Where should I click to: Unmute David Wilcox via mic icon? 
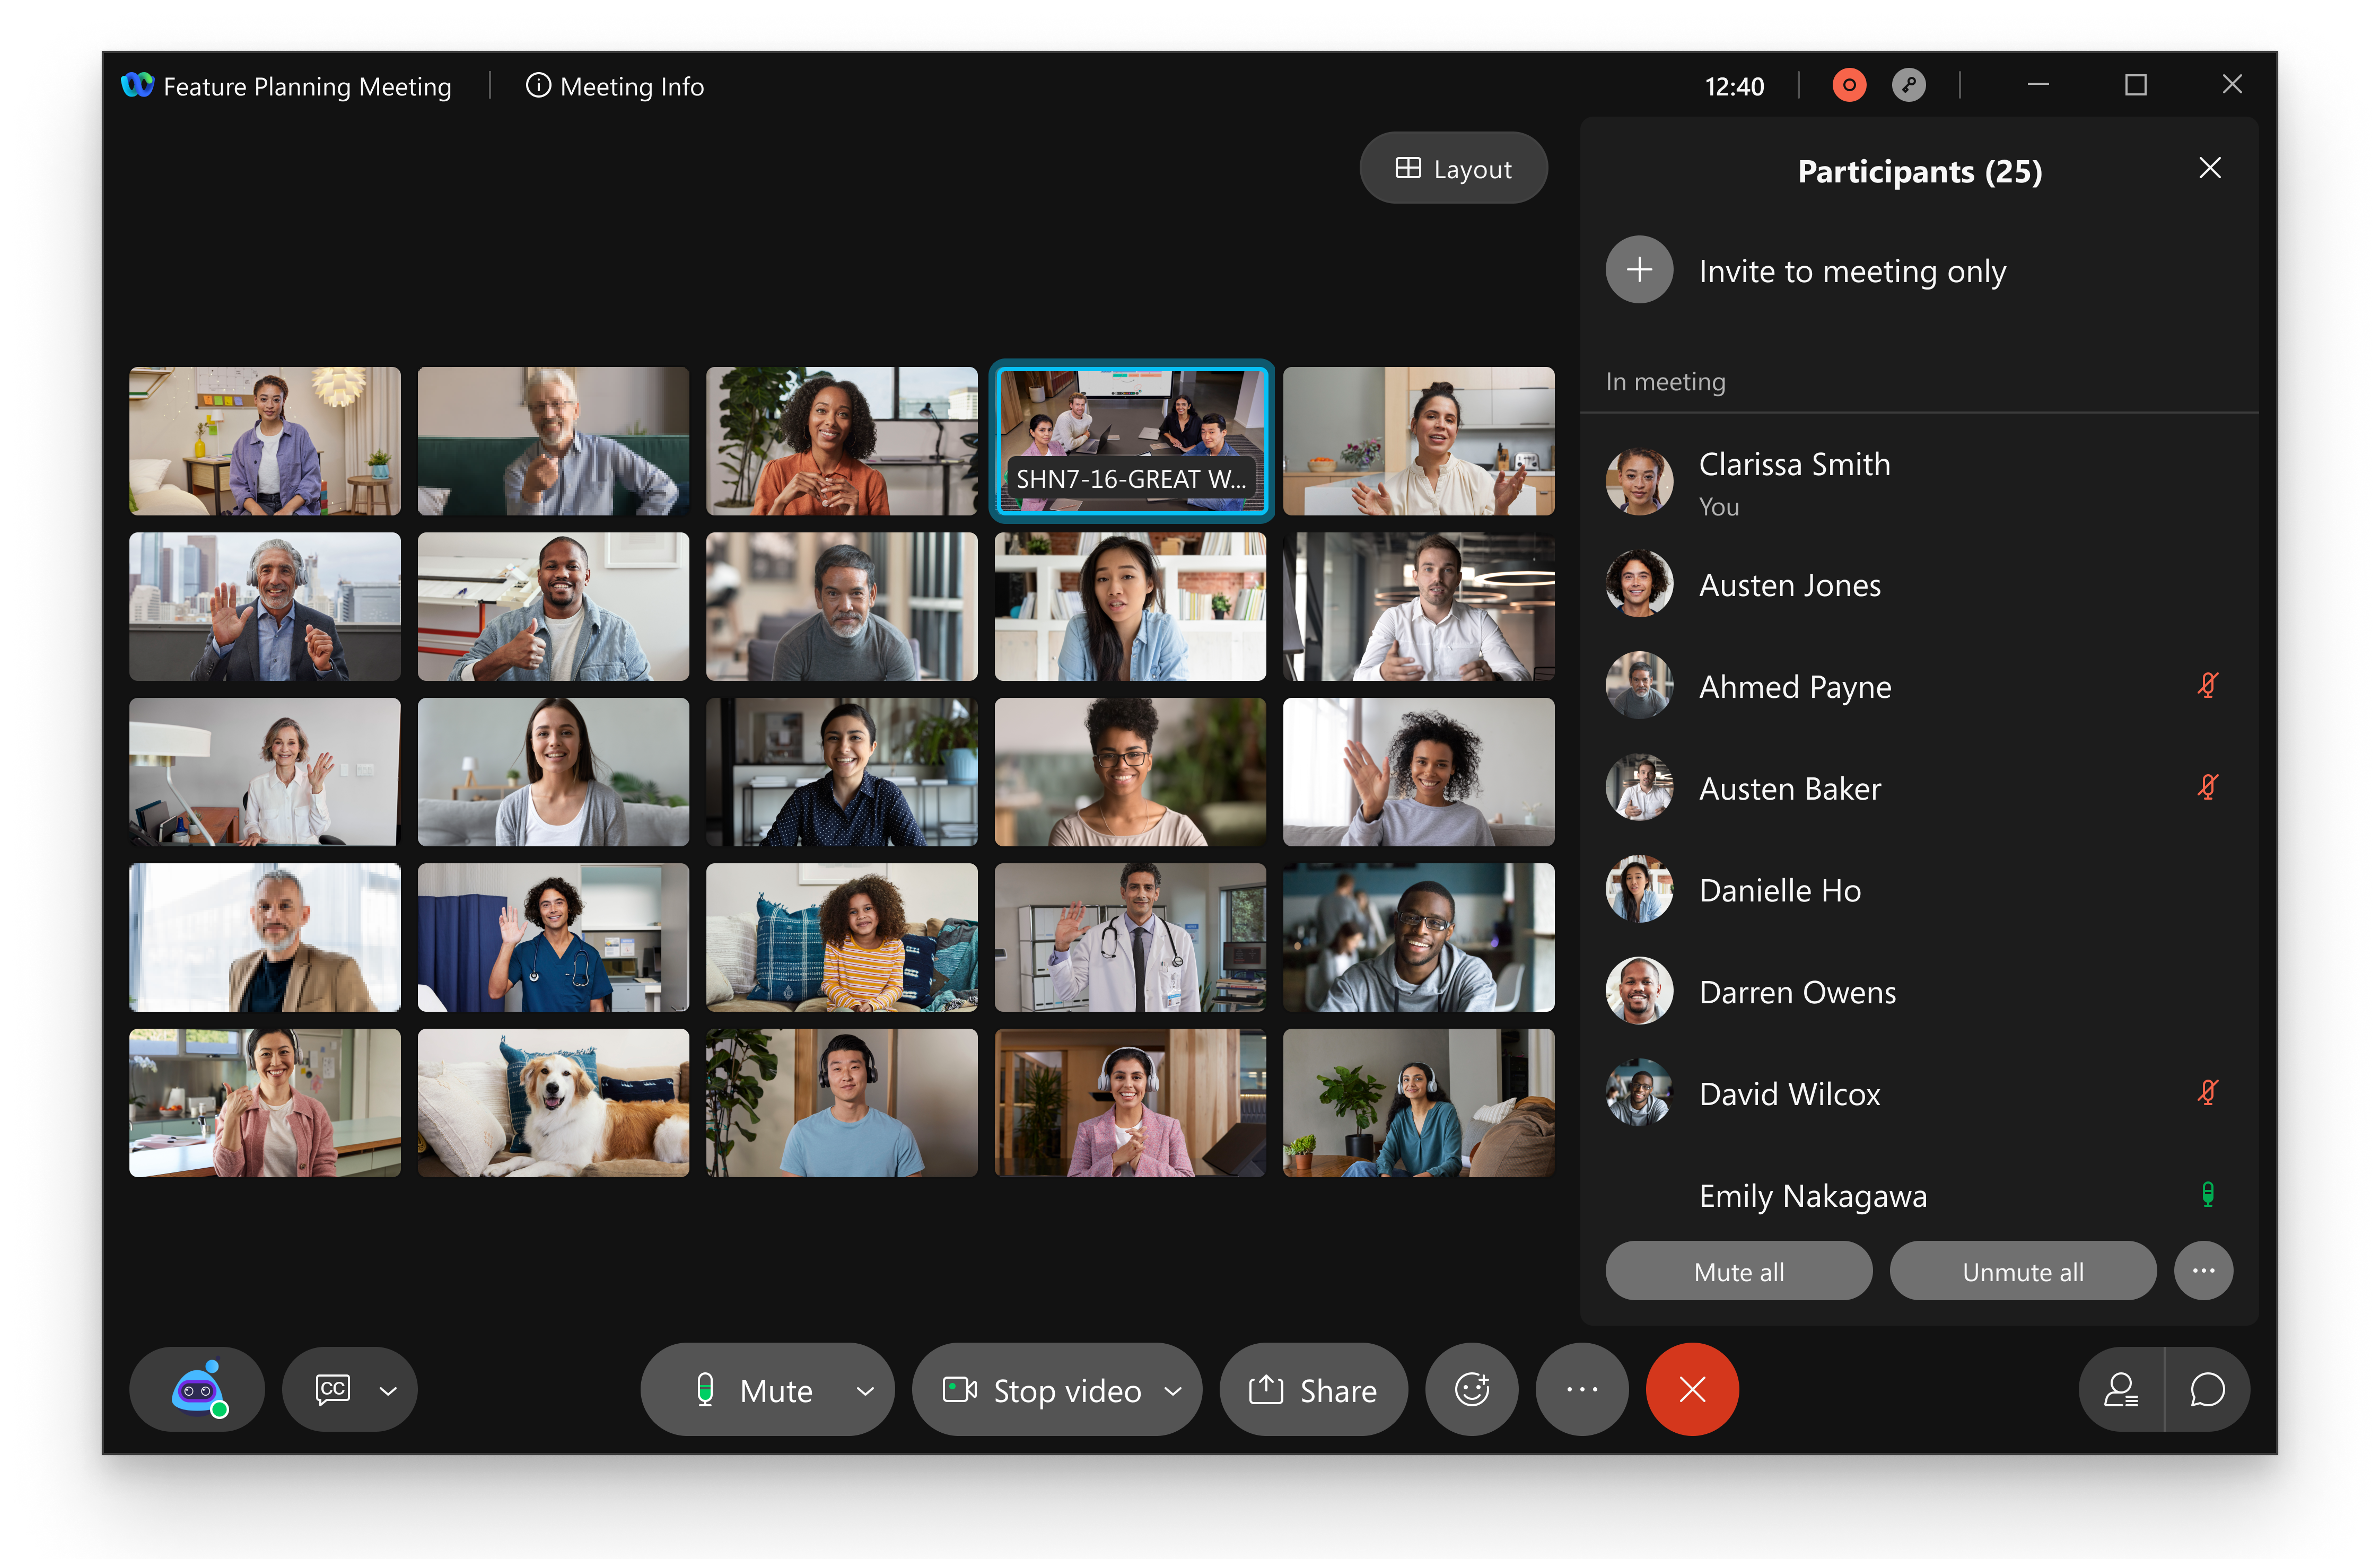point(2207,1092)
